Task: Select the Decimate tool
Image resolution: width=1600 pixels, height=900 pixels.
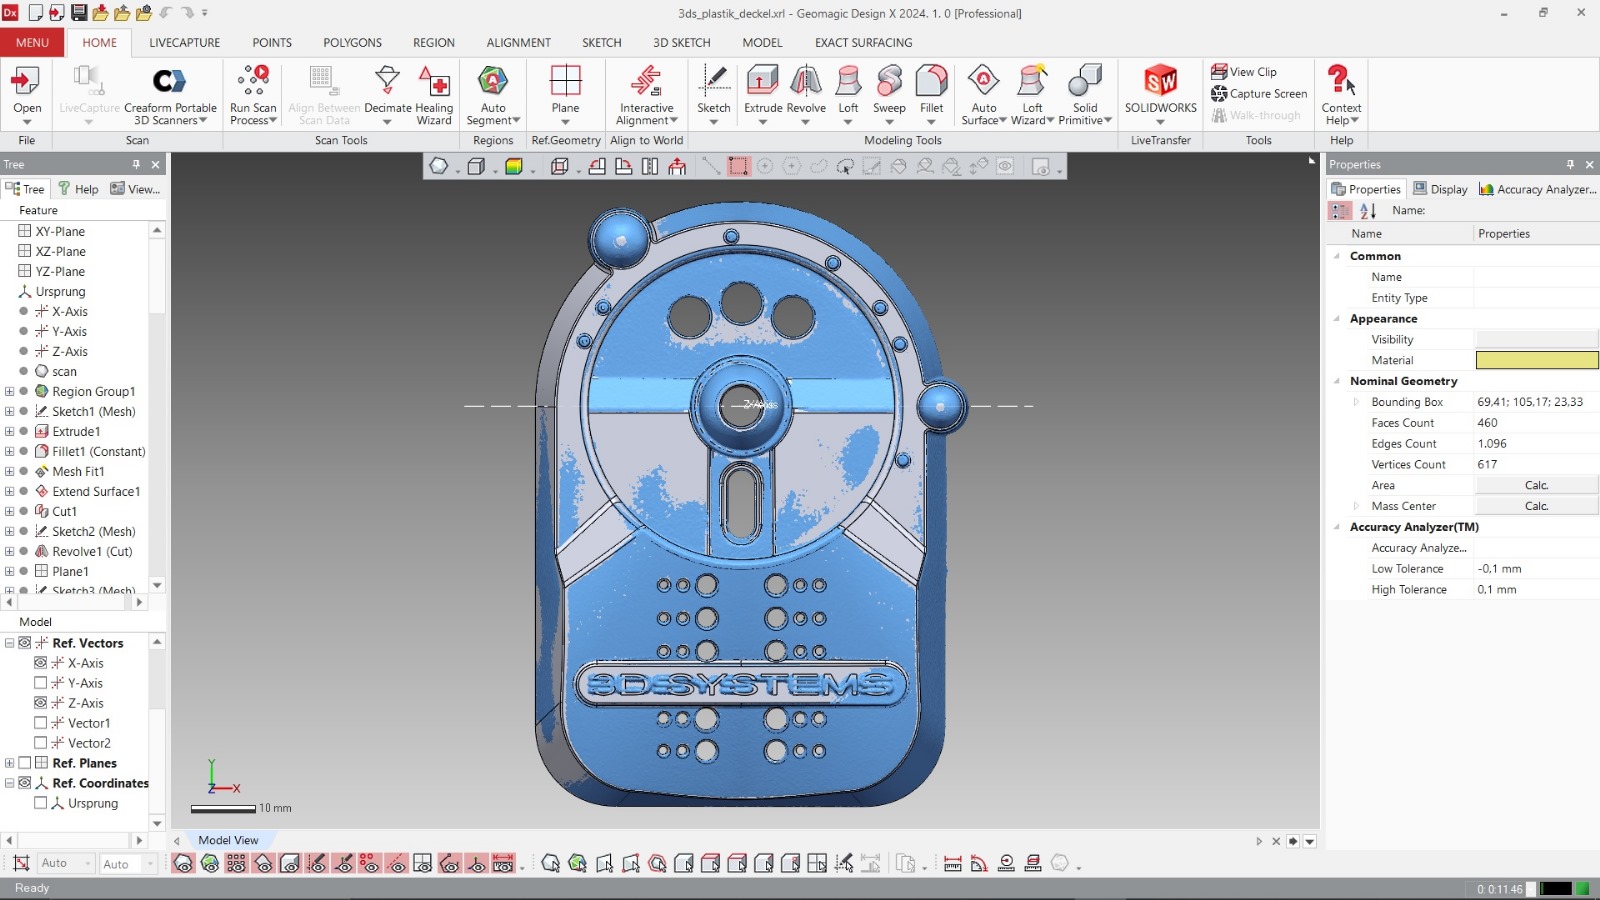Action: (x=387, y=95)
